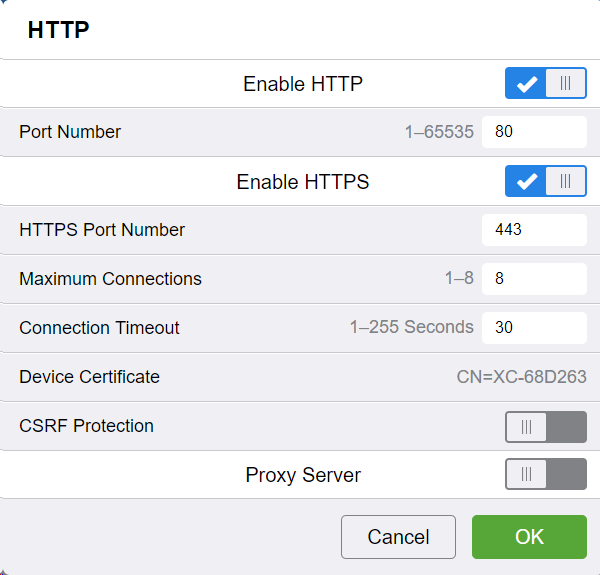Switch on the Proxy Server toggle
The width and height of the screenshot is (600, 575).
(545, 474)
